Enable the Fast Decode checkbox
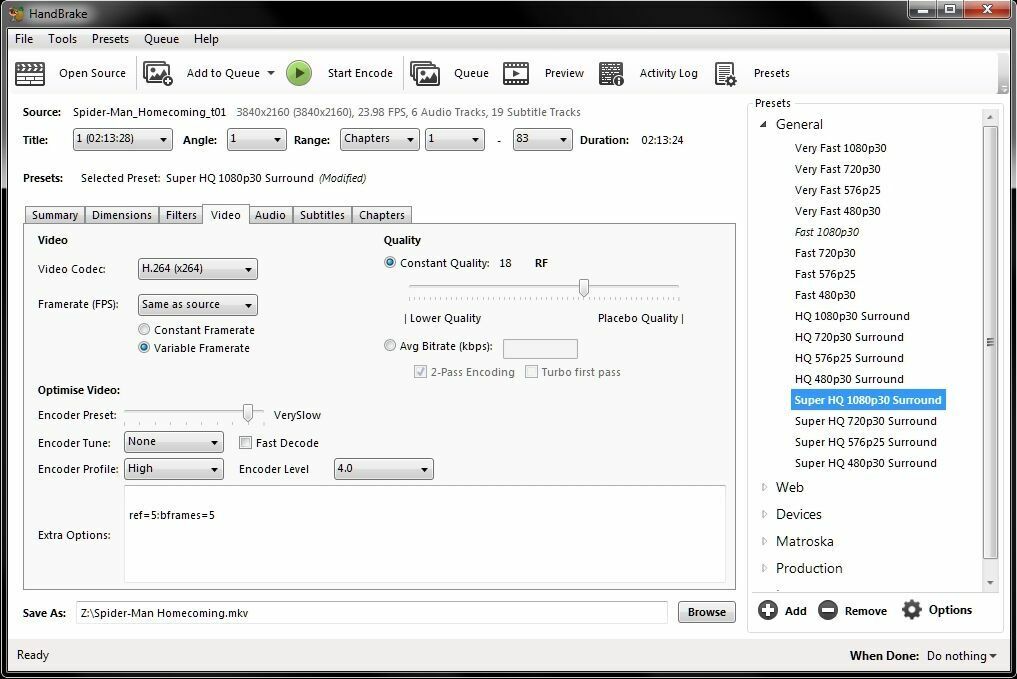Screen dimensions: 1017x679 (245, 442)
